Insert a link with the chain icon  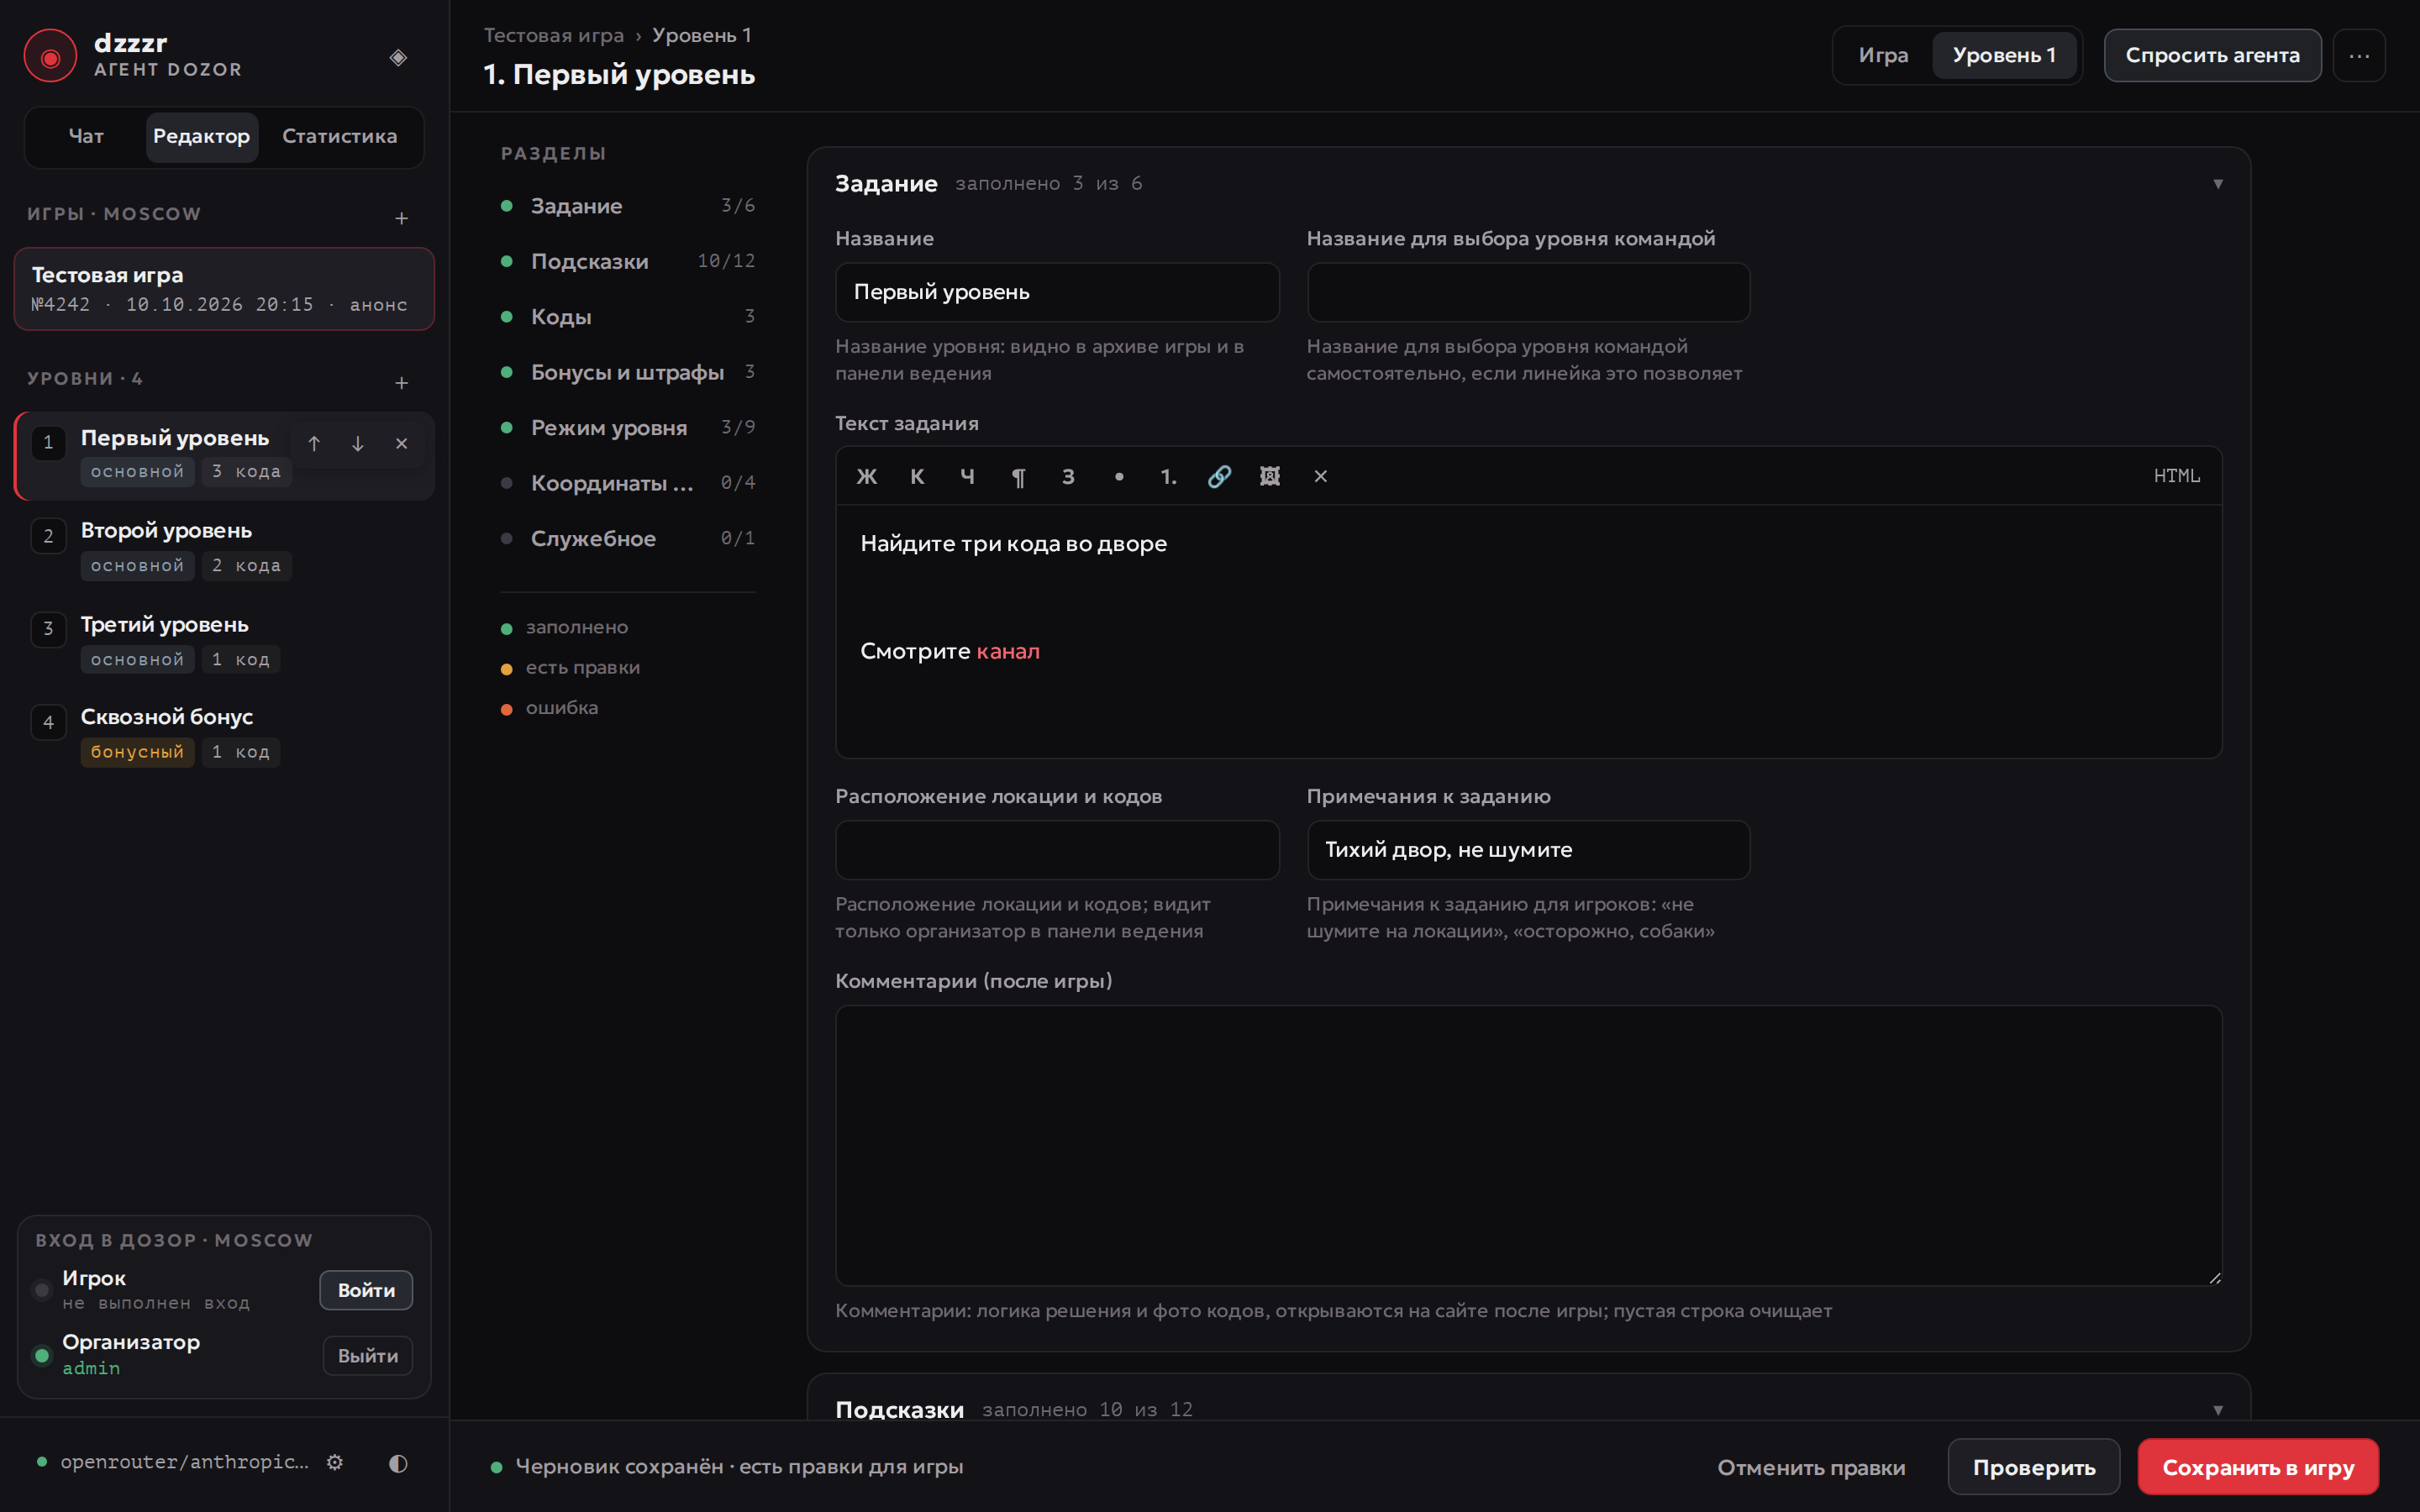(1219, 476)
